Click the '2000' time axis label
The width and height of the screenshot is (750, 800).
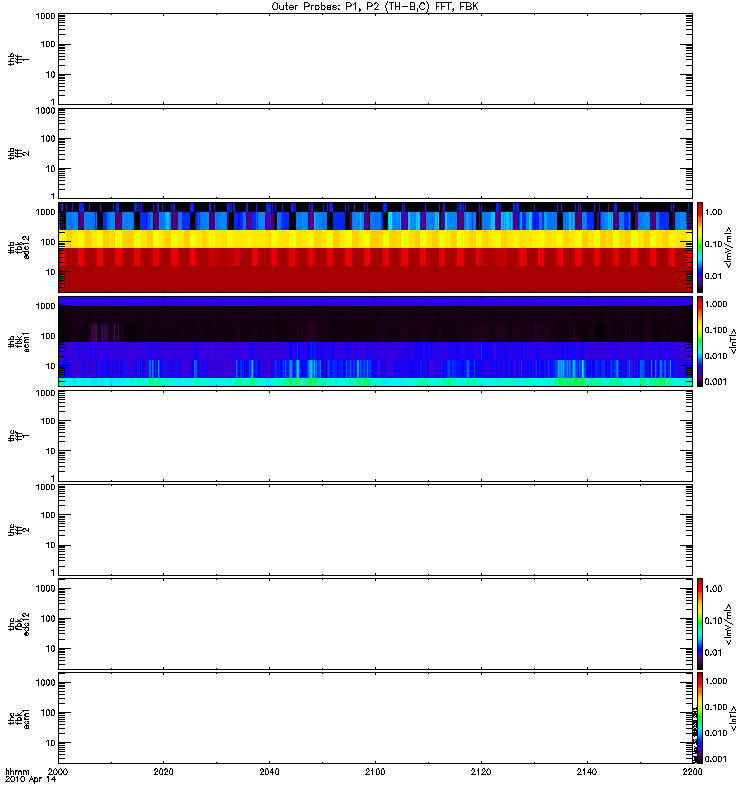(x=57, y=772)
